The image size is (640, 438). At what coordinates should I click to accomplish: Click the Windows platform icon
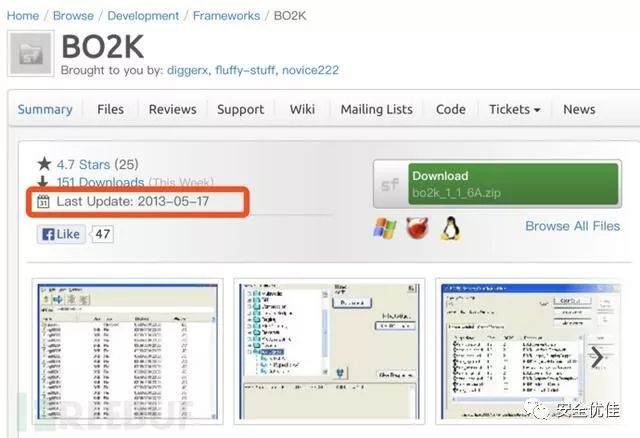click(x=385, y=229)
